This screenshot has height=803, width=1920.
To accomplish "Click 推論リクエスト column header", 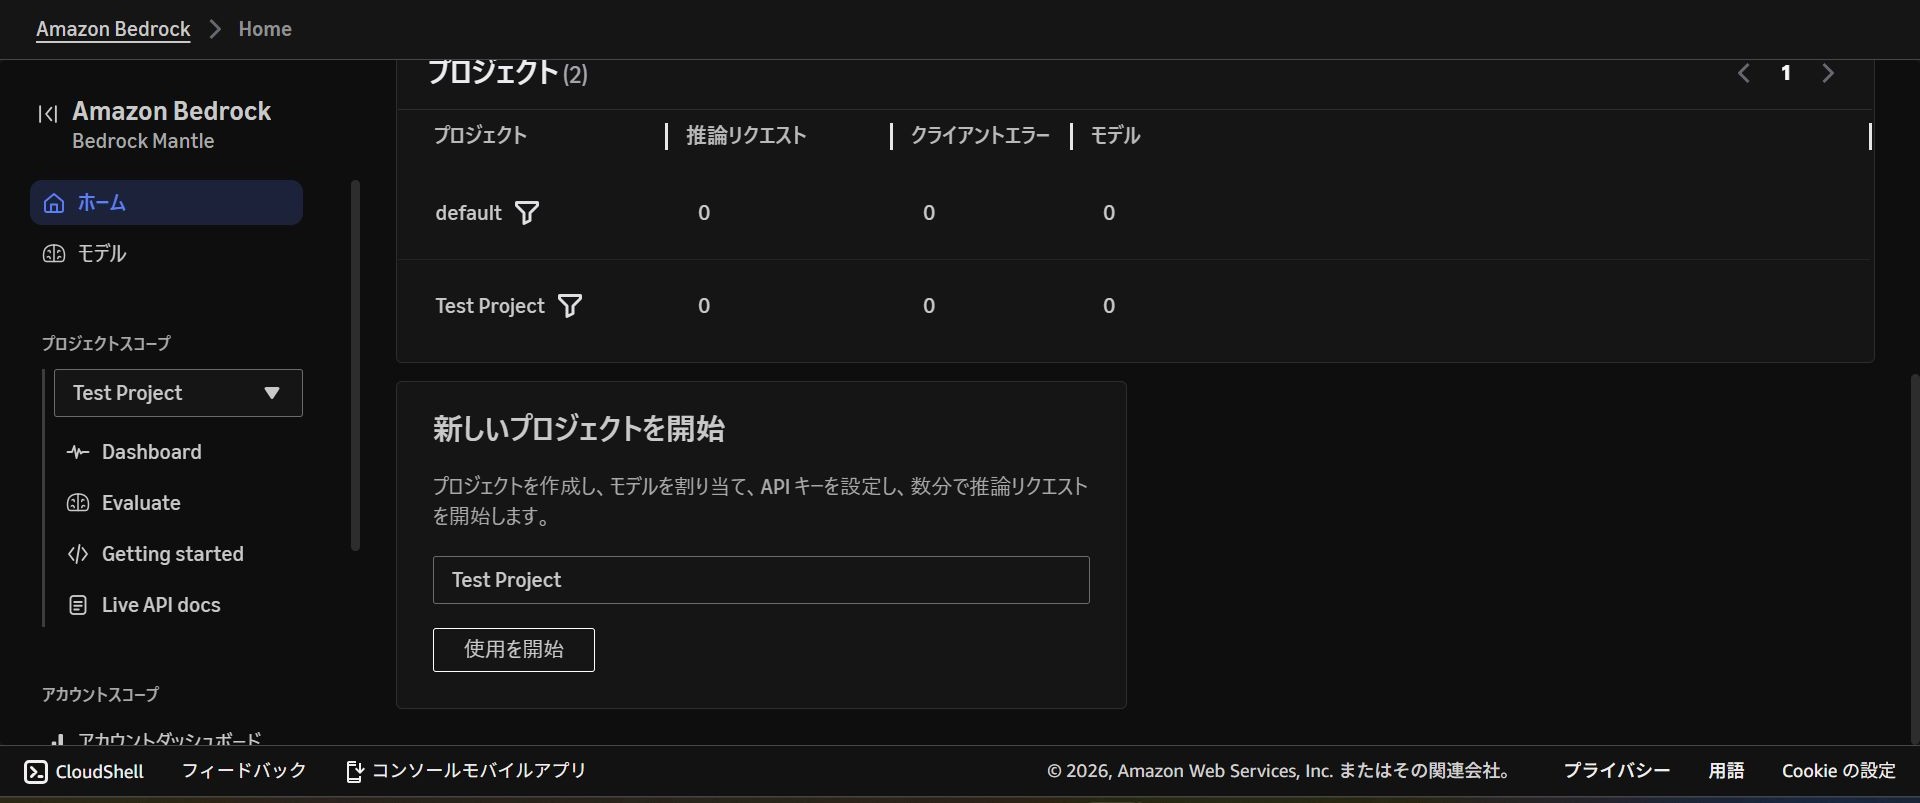I will coord(746,136).
